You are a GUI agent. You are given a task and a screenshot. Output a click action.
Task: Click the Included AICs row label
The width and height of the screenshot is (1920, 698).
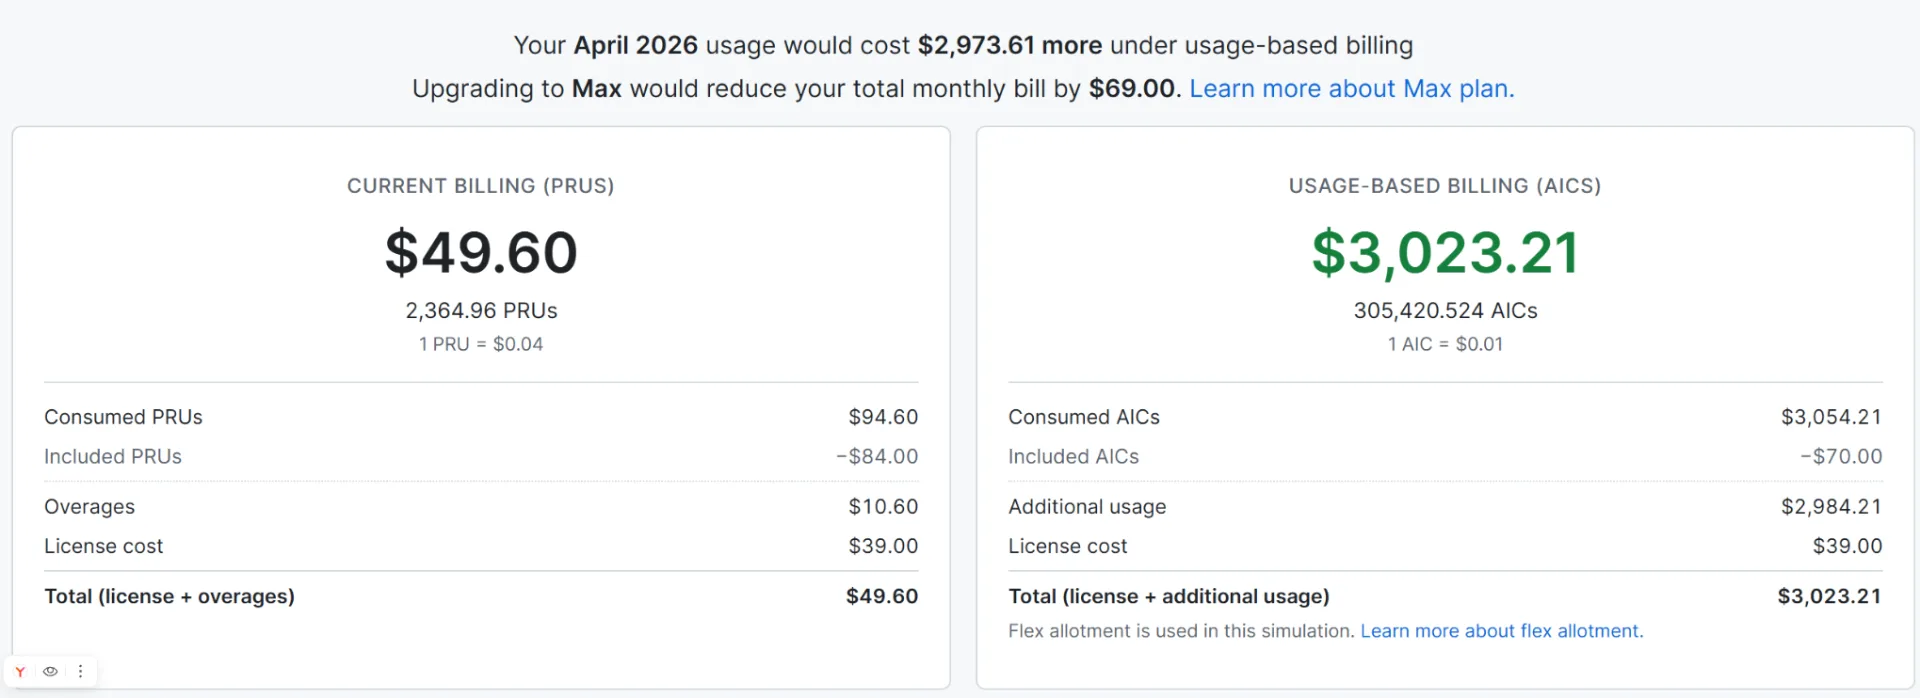1073,456
